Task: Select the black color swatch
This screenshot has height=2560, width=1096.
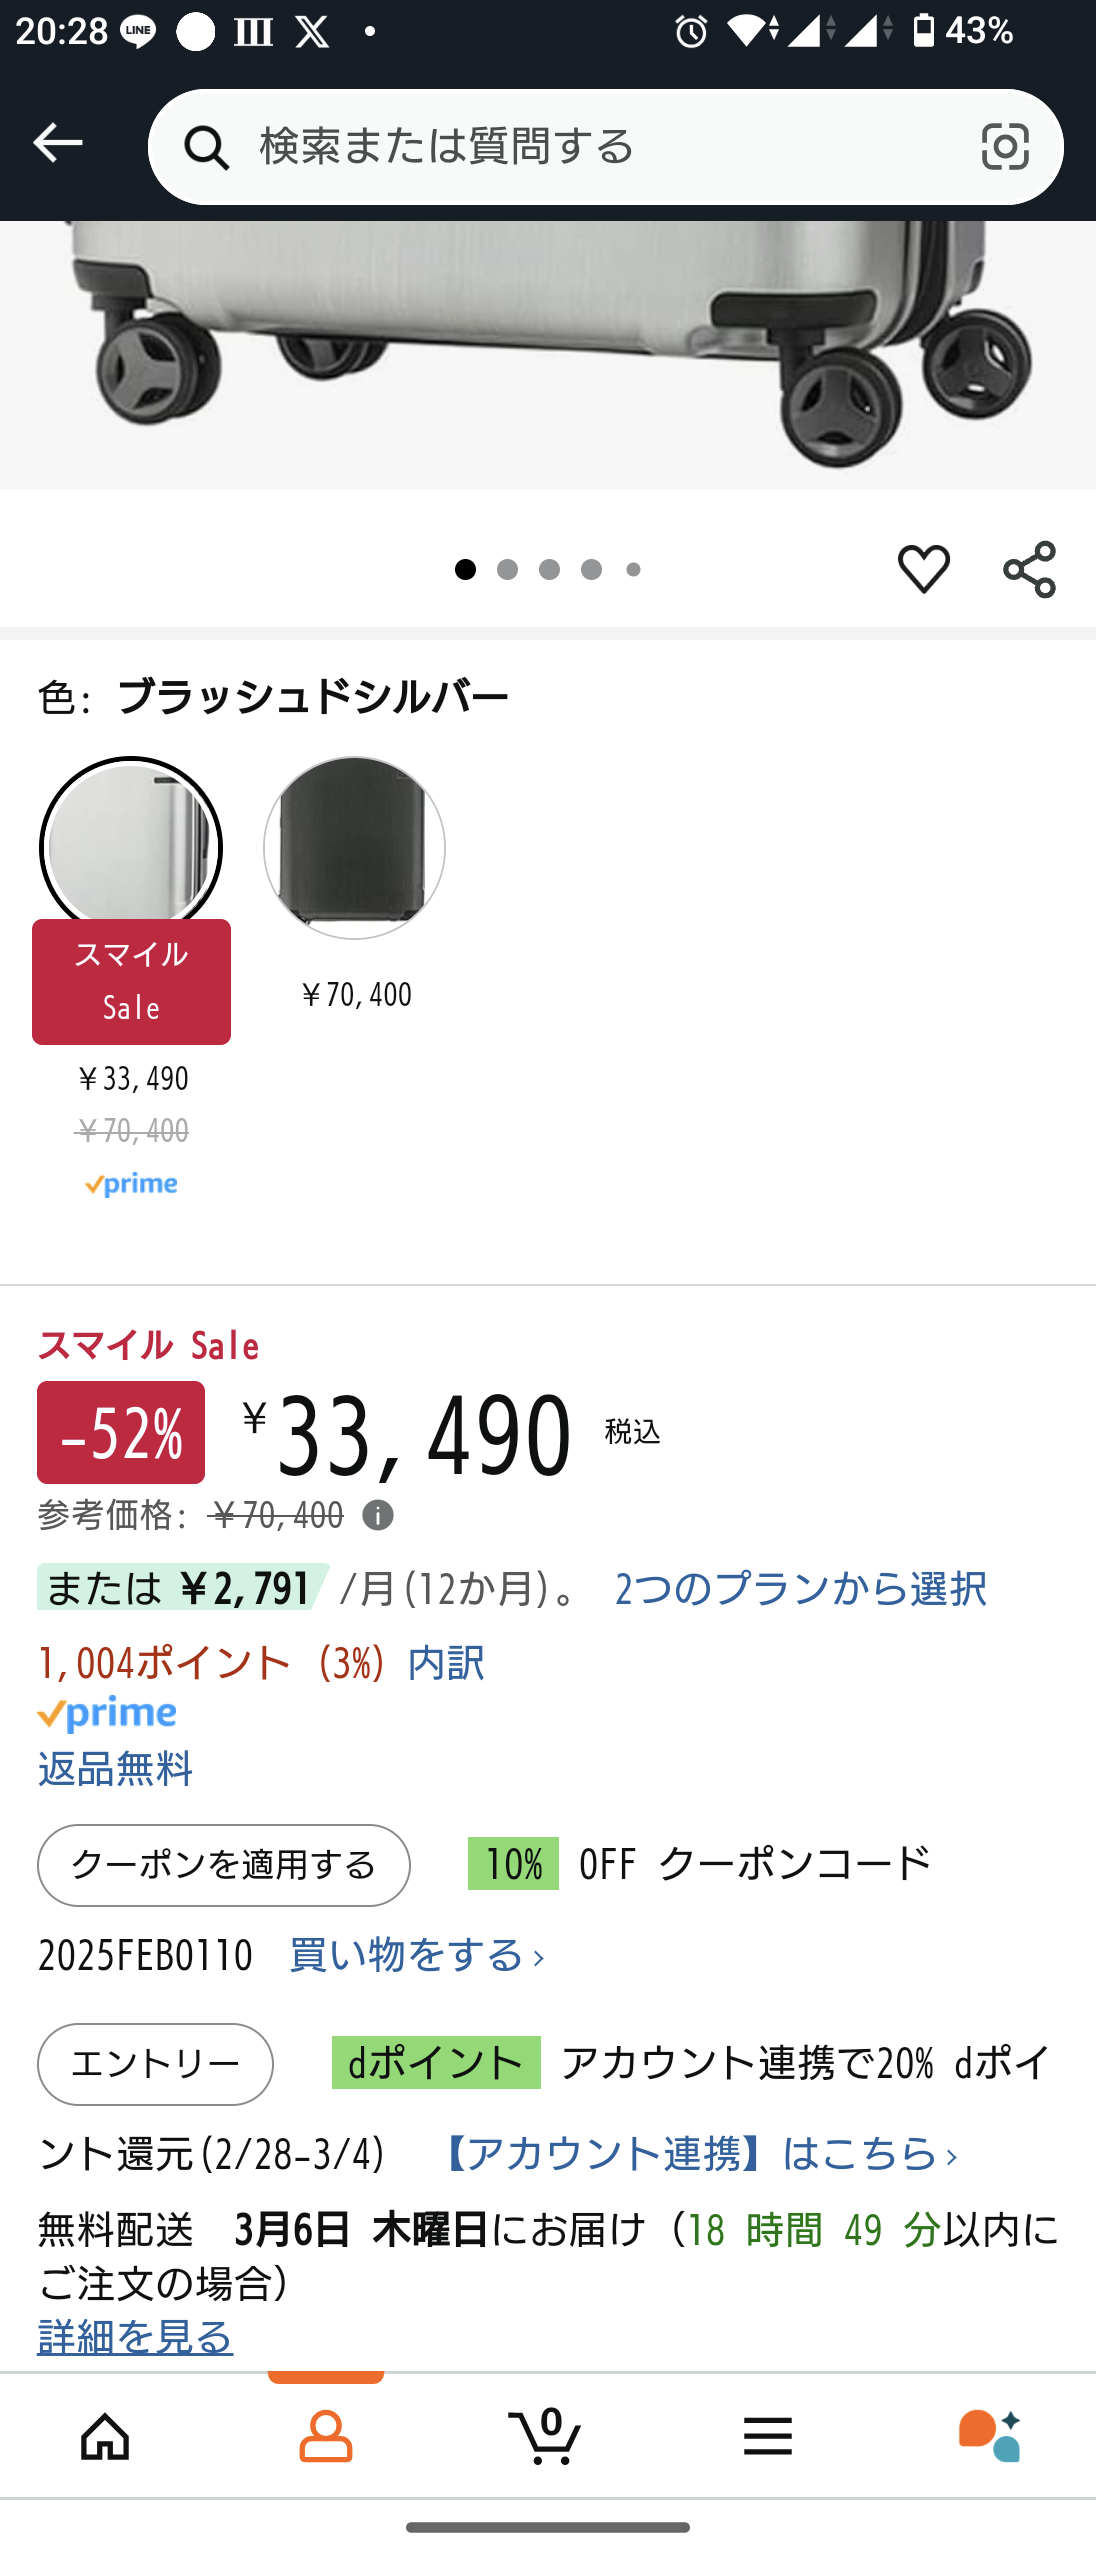Action: 354,848
